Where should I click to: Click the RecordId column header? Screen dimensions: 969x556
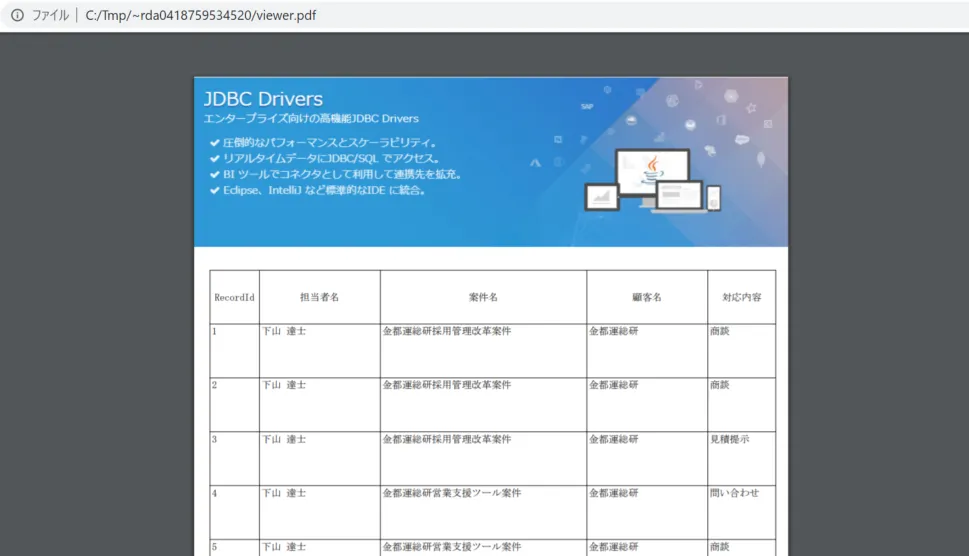pos(234,298)
